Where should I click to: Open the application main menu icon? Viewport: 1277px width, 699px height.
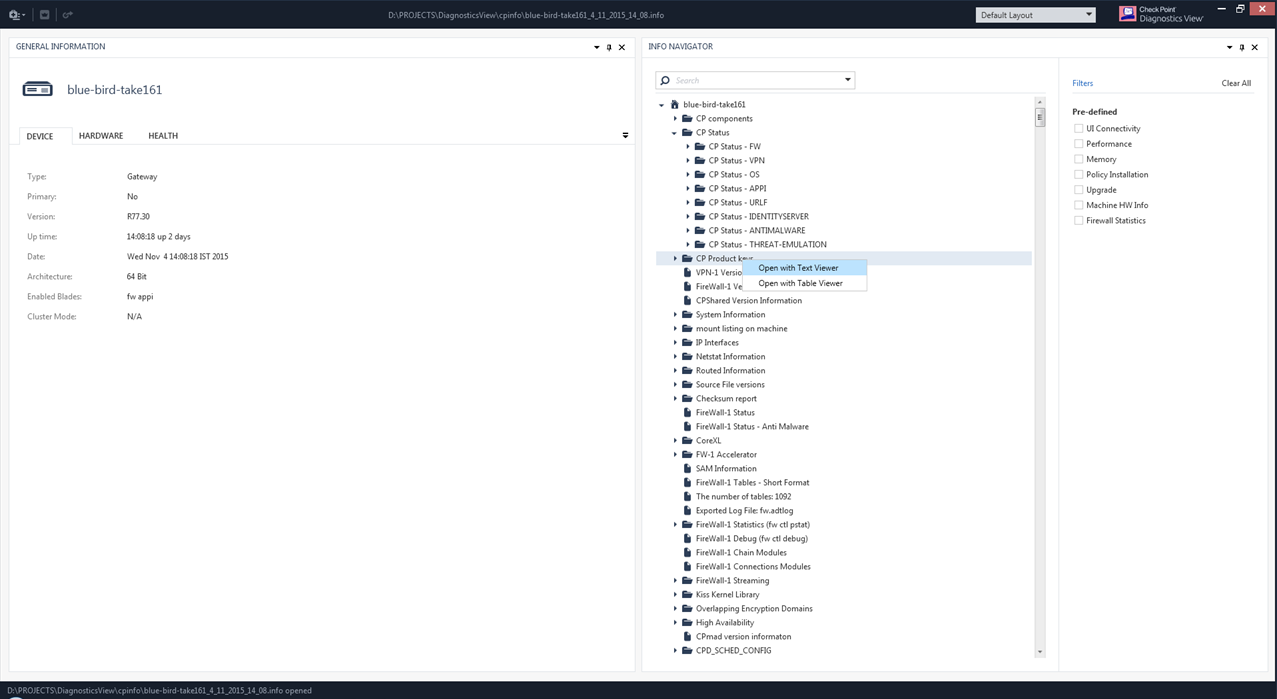pyautogui.click(x=17, y=15)
